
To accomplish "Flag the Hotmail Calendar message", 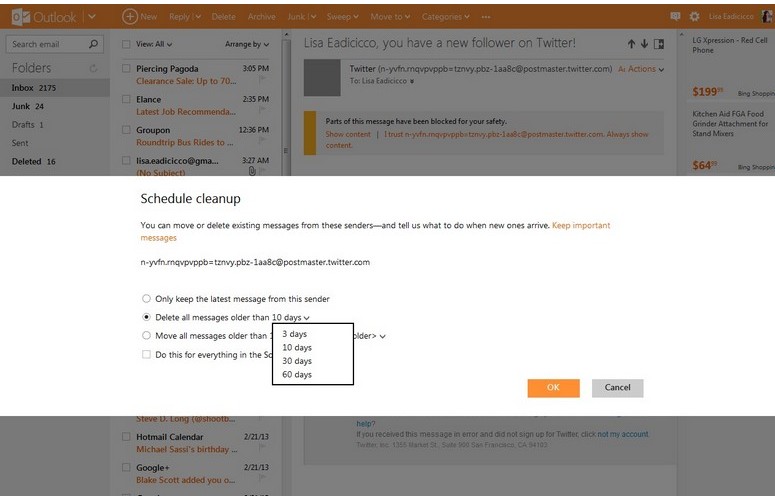I will (x=262, y=447).
